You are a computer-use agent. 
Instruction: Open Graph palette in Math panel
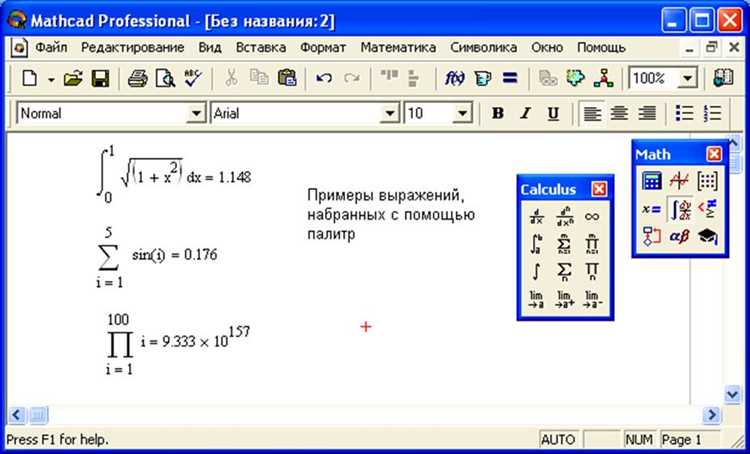pyautogui.click(x=679, y=180)
